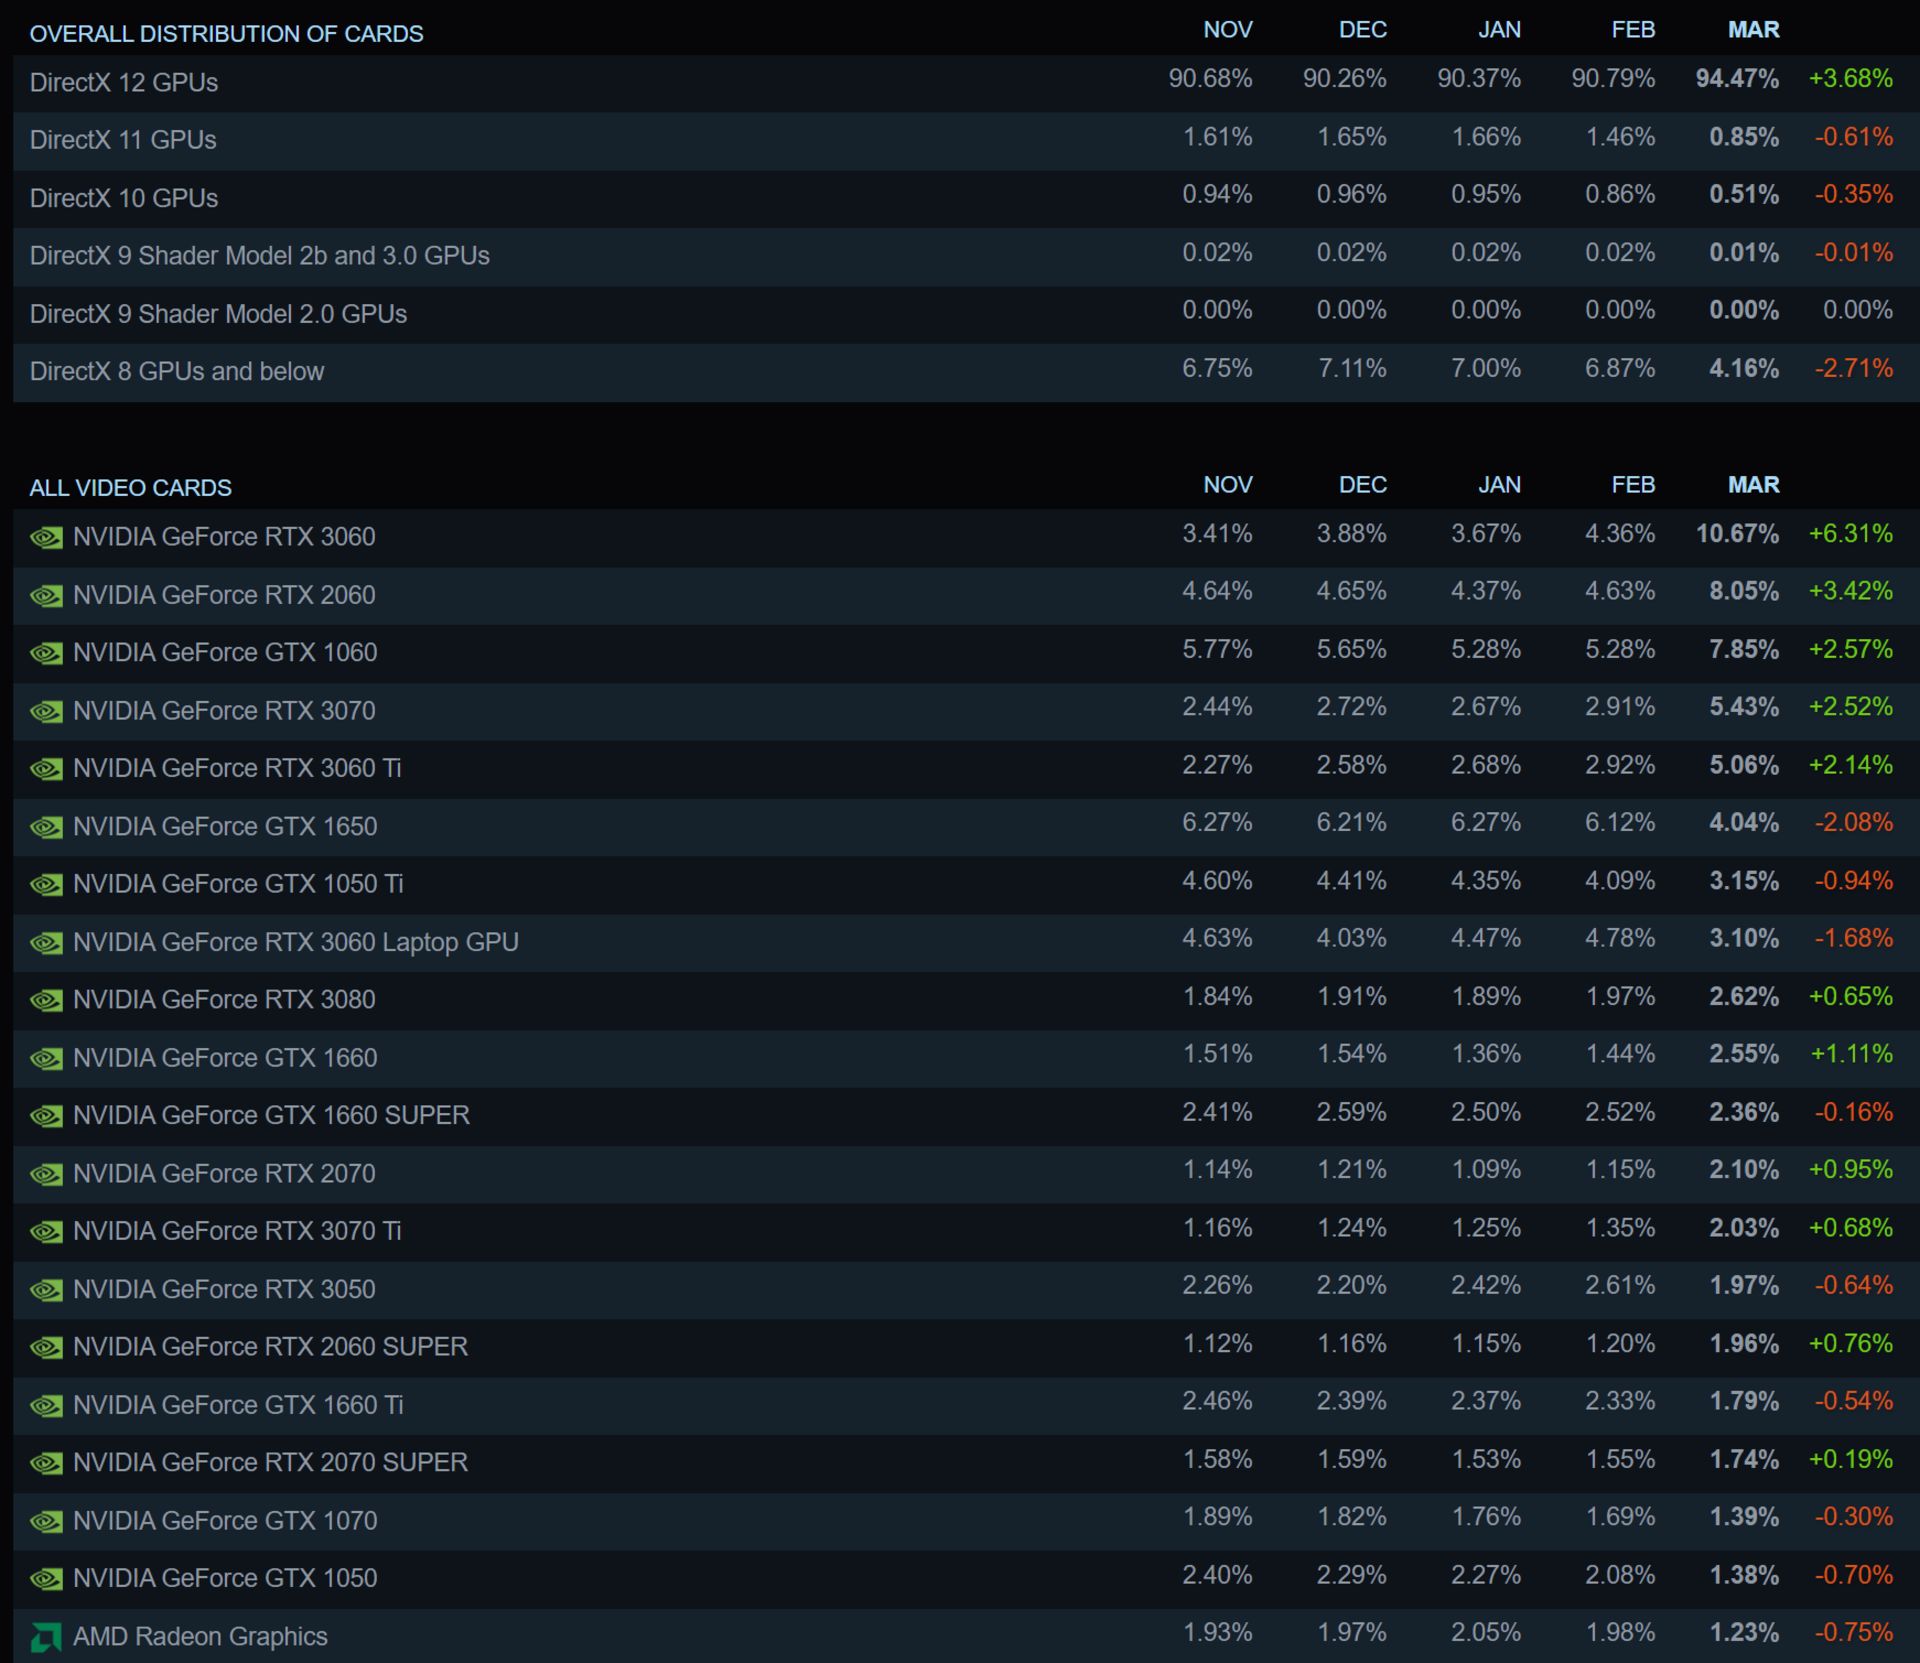Screen dimensions: 1920x1663
Task: Click the NVIDIA icon next to GTX 1060
Action: click(46, 654)
